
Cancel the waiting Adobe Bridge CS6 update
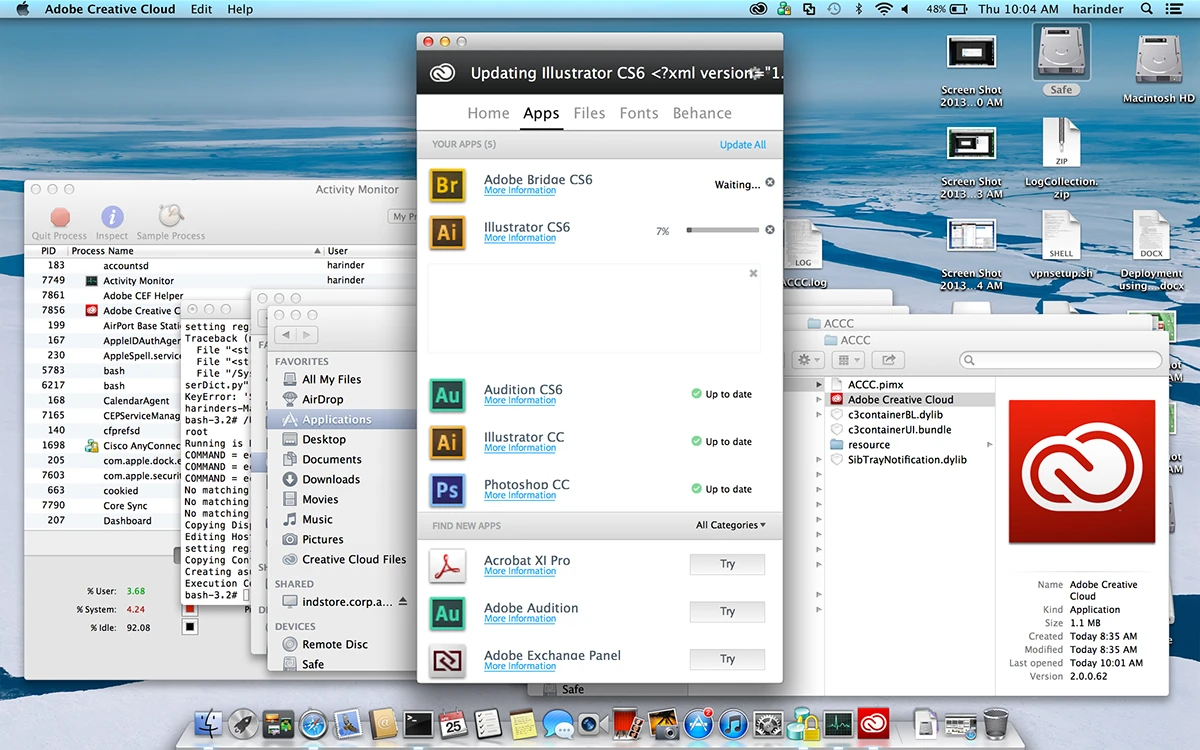(x=770, y=183)
